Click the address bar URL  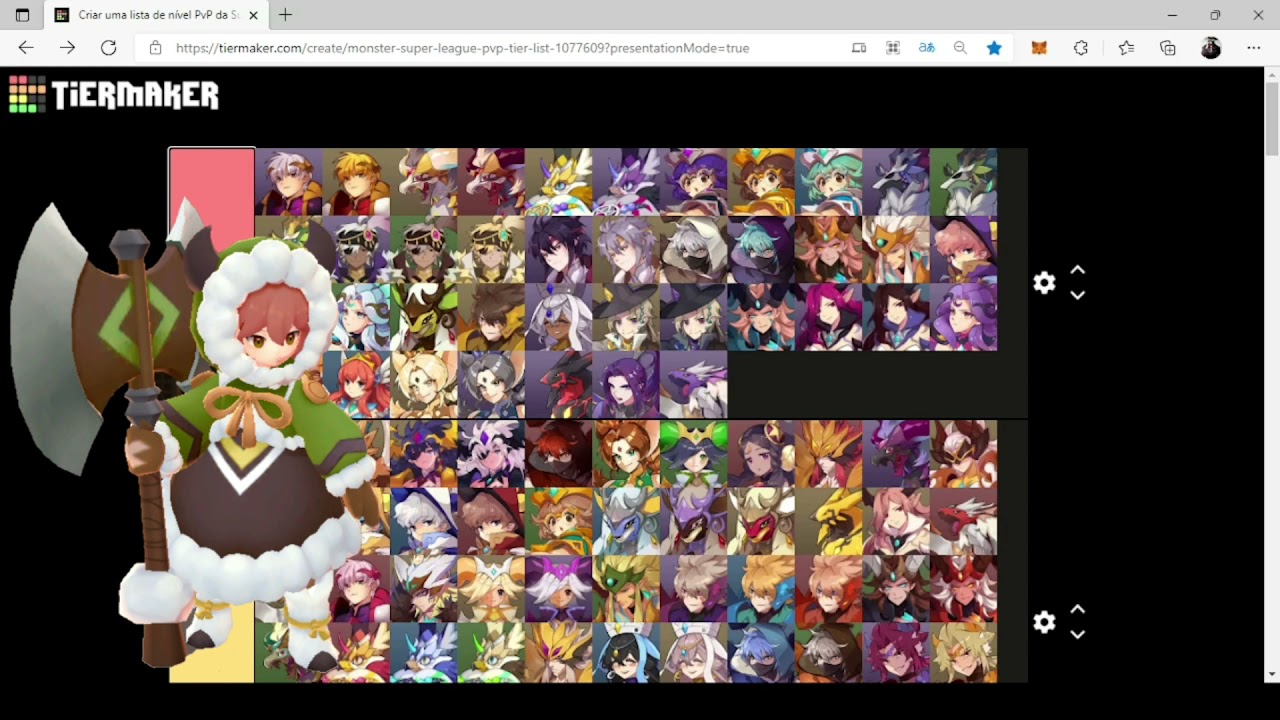coord(462,47)
